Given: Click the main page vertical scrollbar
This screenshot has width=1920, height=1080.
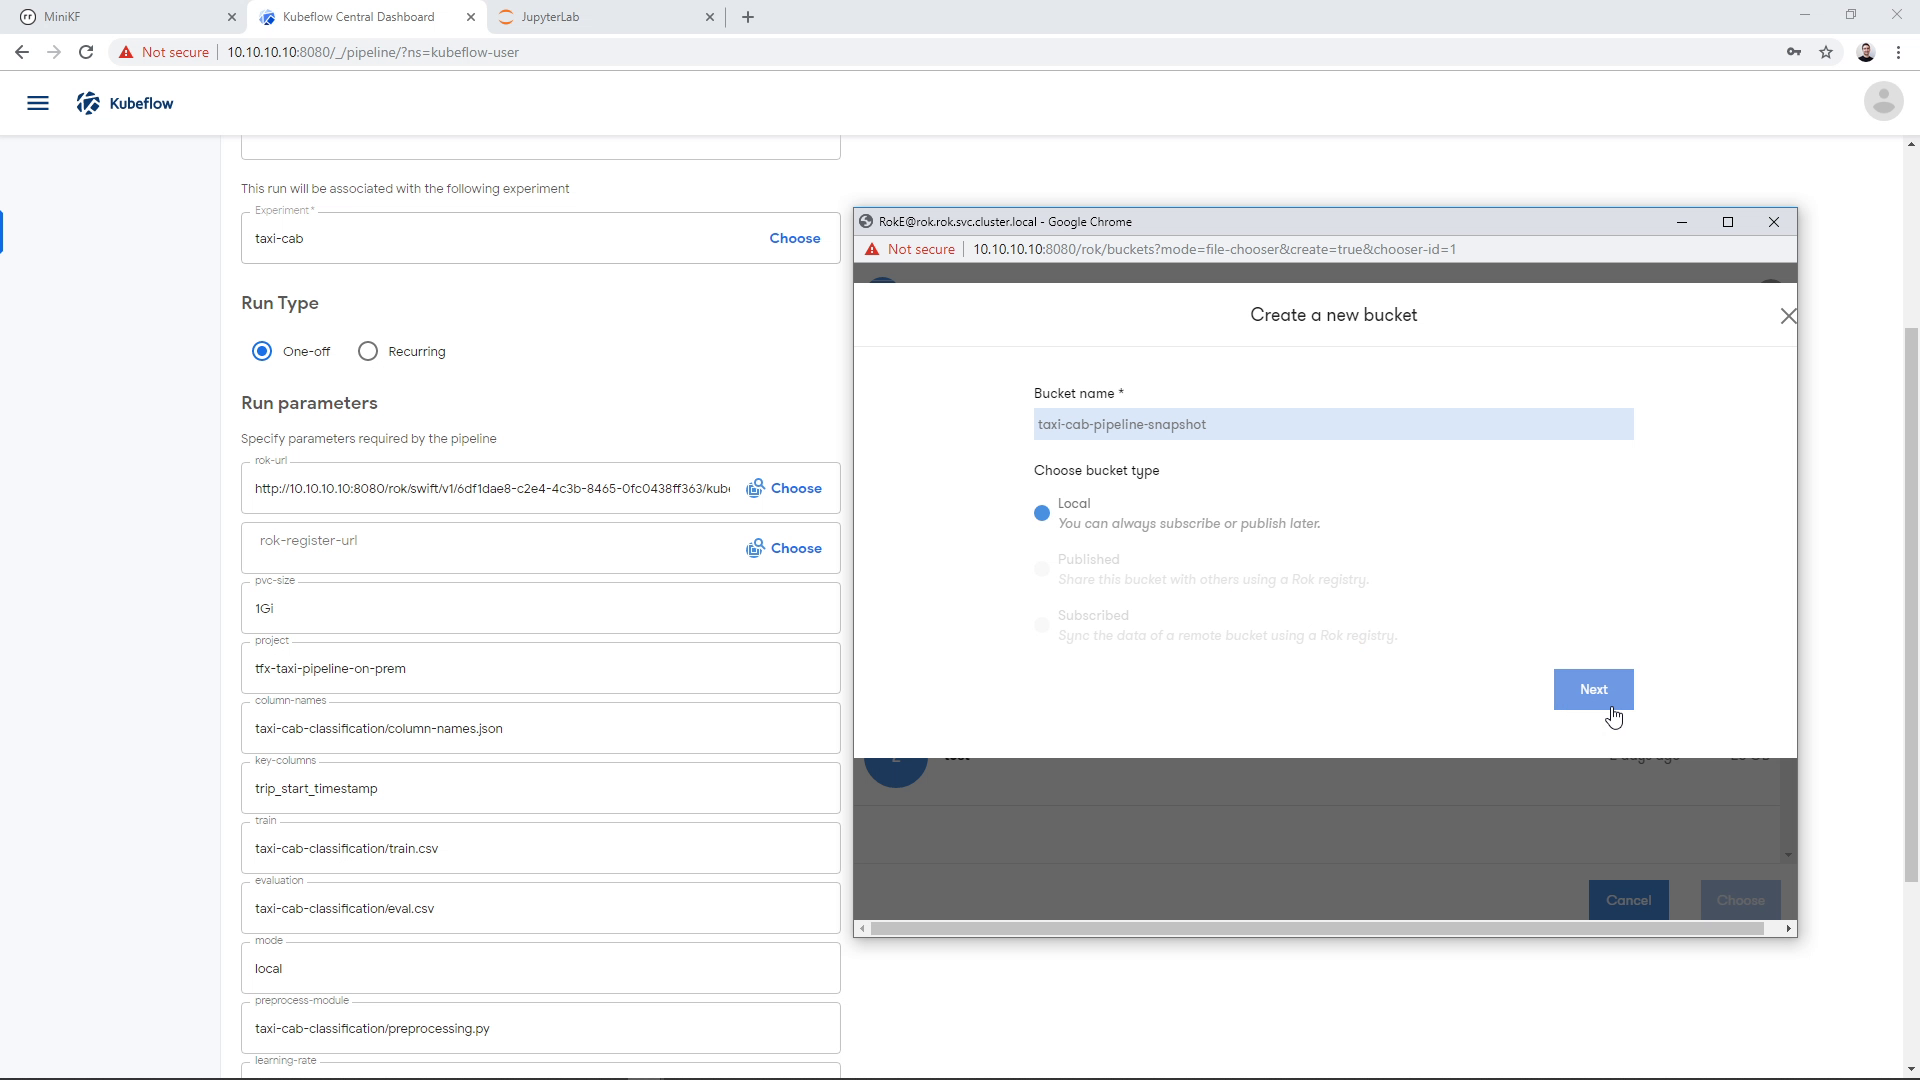Looking at the screenshot, I should [1911, 604].
